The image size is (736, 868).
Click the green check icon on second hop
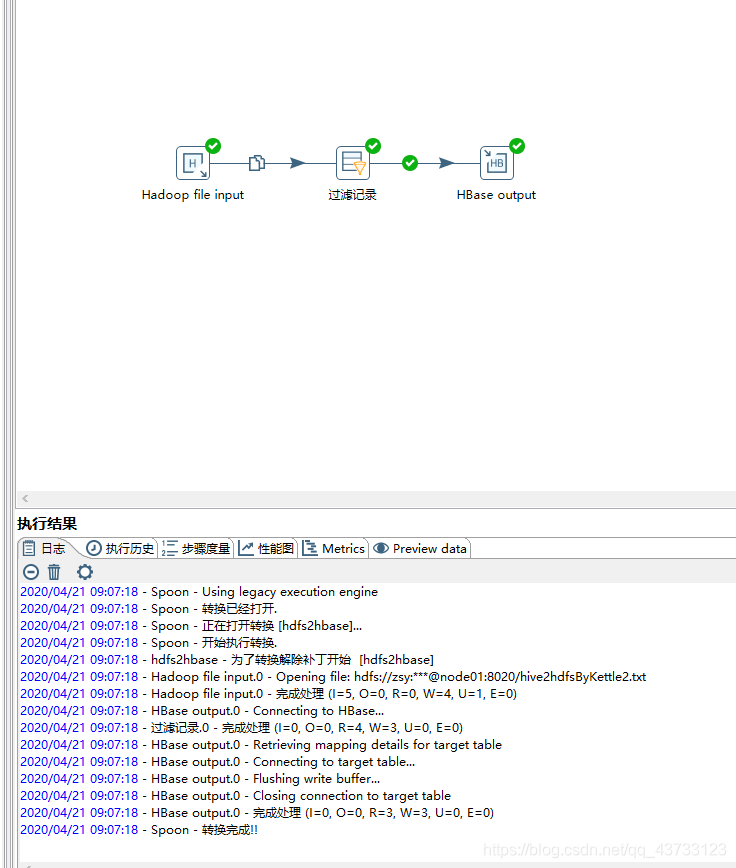410,163
